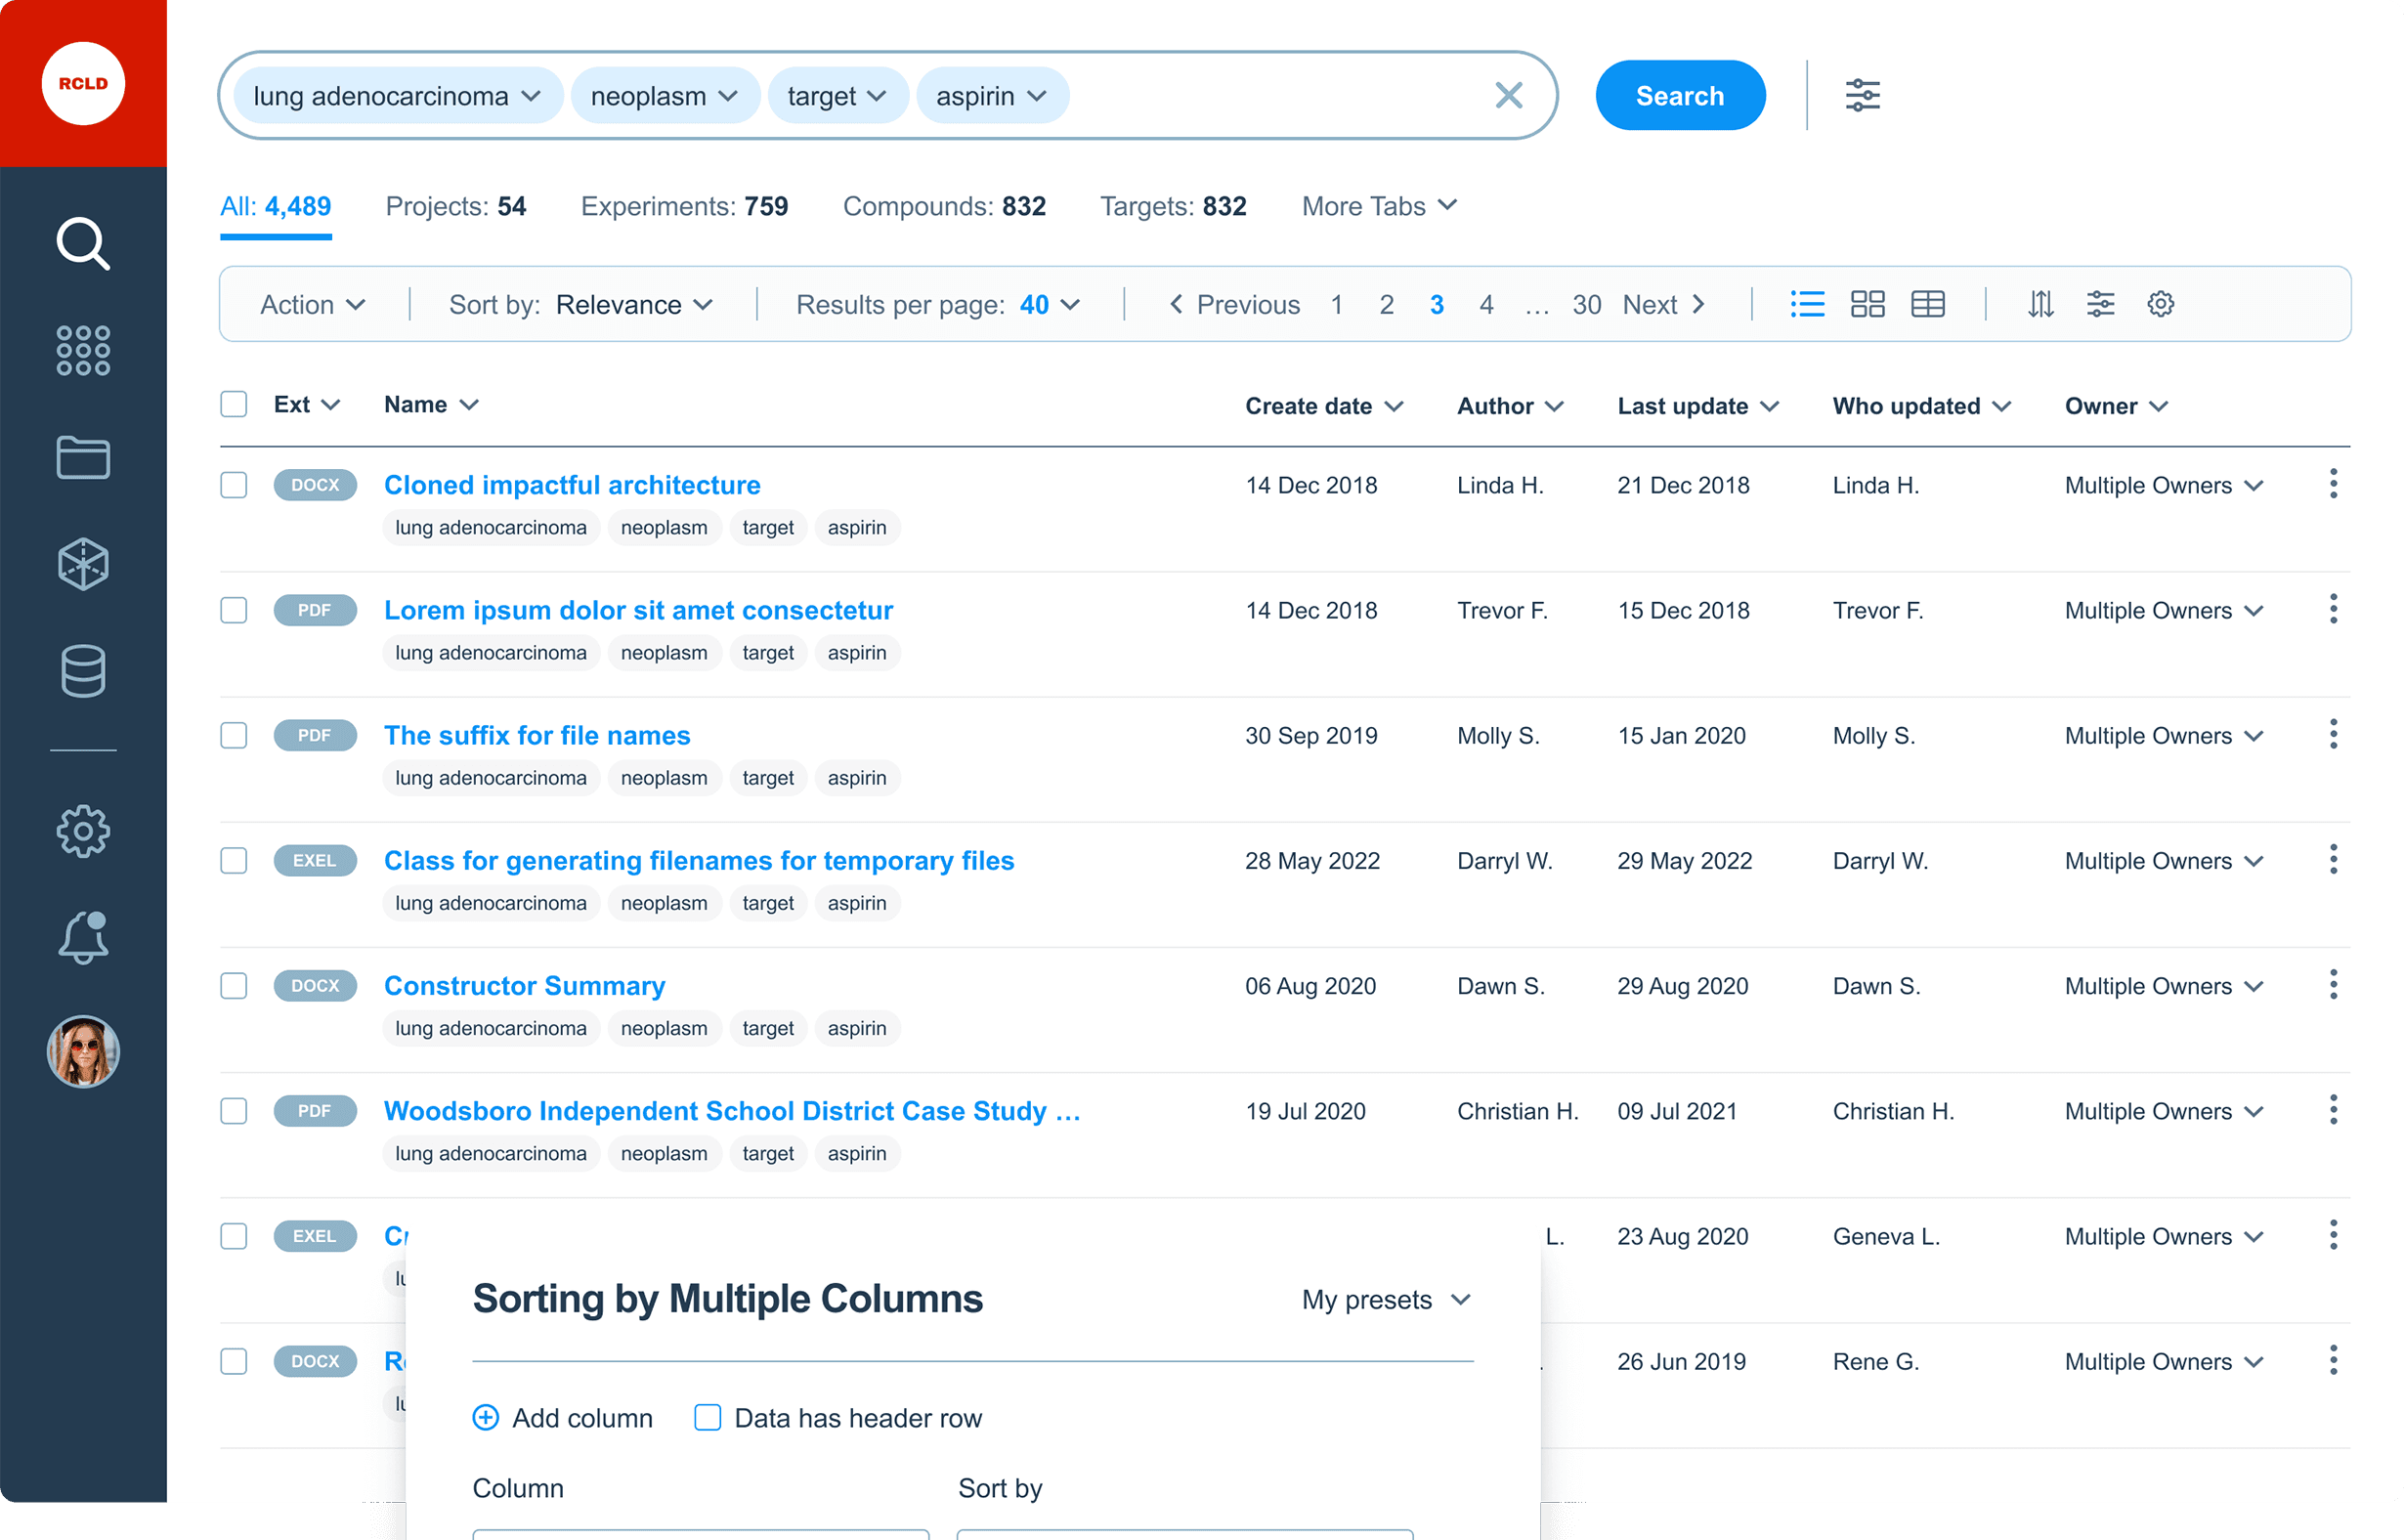
Task: Click the search magnifier sidebar icon
Action: point(83,243)
